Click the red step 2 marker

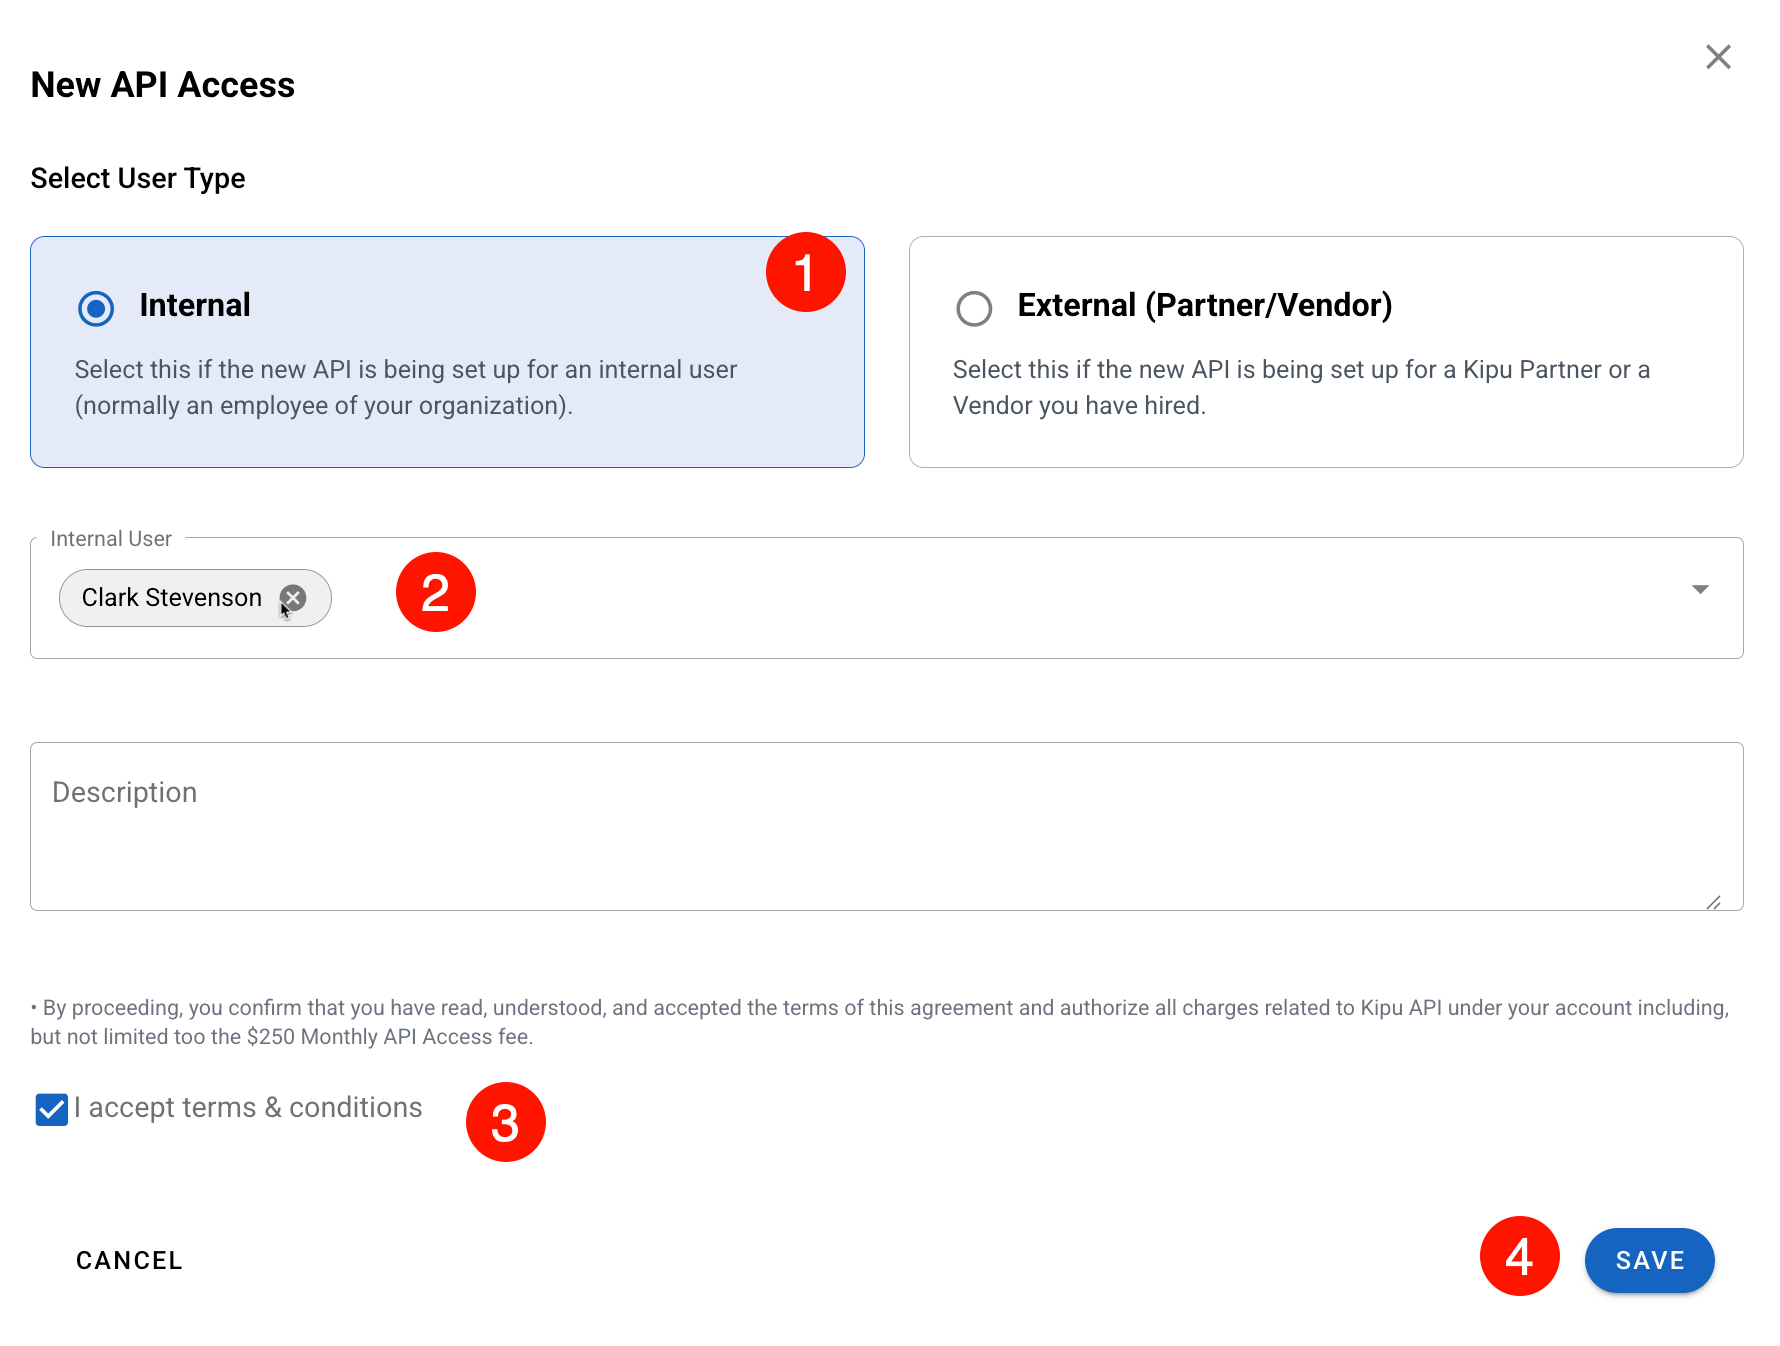pyautogui.click(x=435, y=592)
